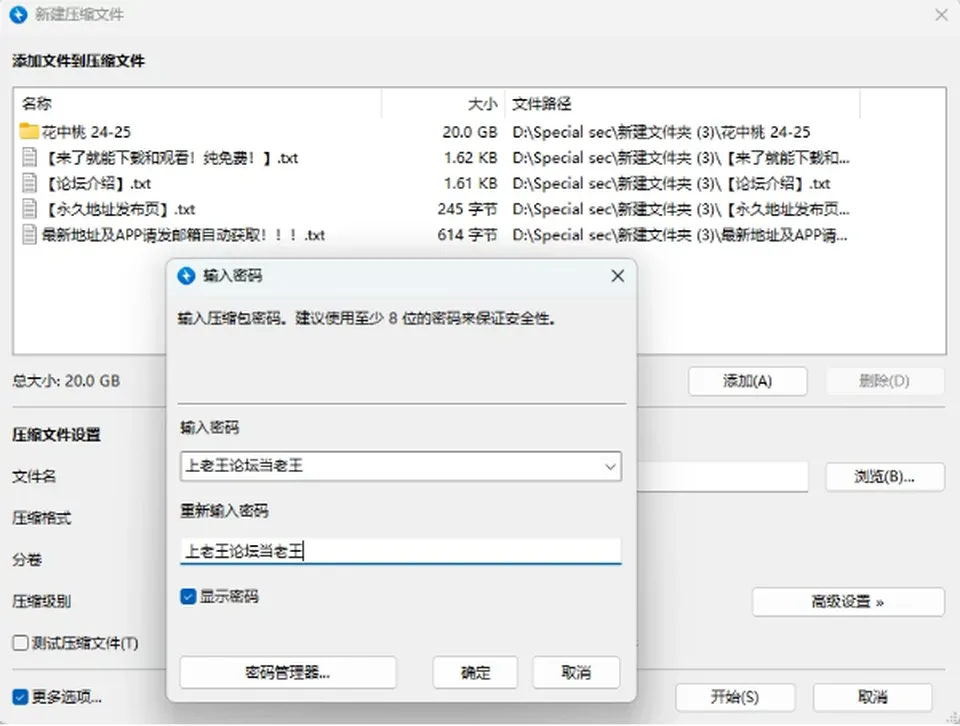This screenshot has height=726, width=960.
Task: Select the 花中桃 24-25 folder icon
Action: point(29,131)
